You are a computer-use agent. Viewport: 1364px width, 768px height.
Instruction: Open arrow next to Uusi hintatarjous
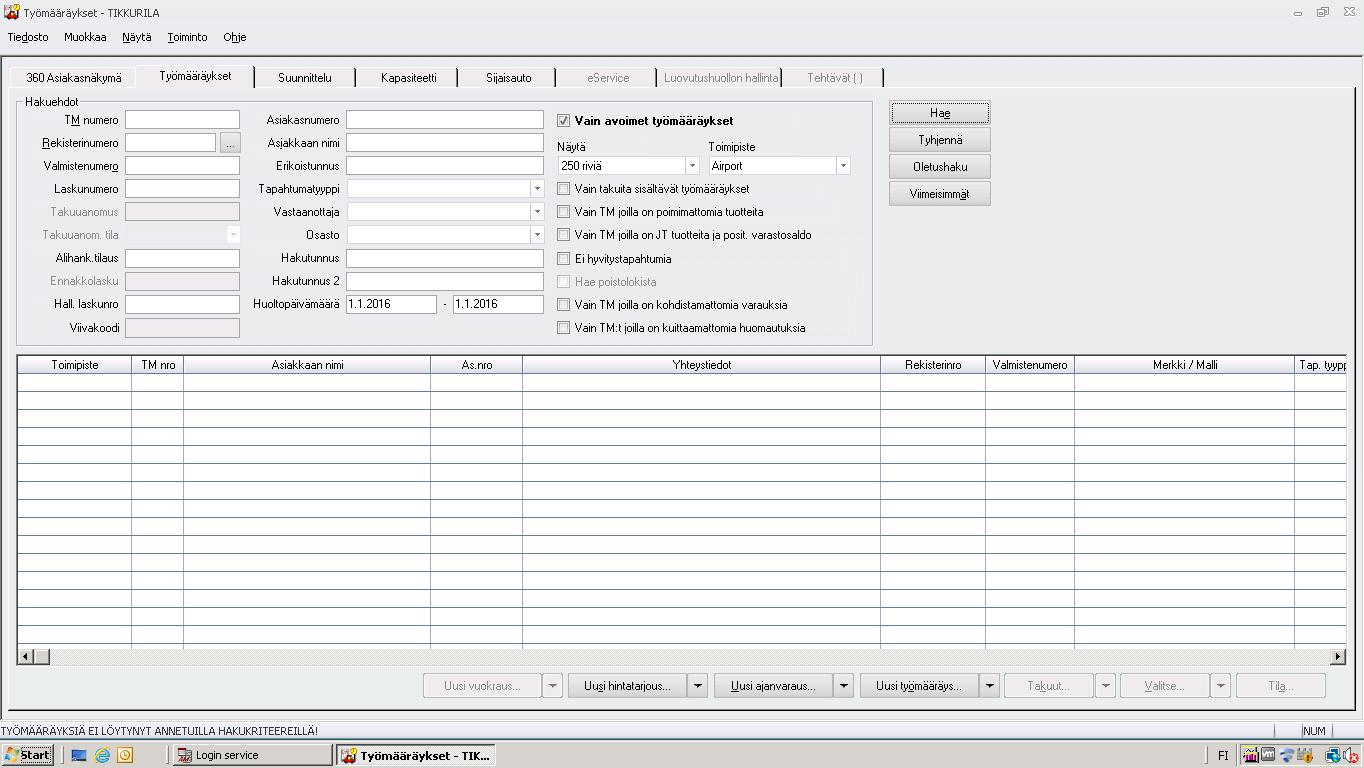click(698, 686)
